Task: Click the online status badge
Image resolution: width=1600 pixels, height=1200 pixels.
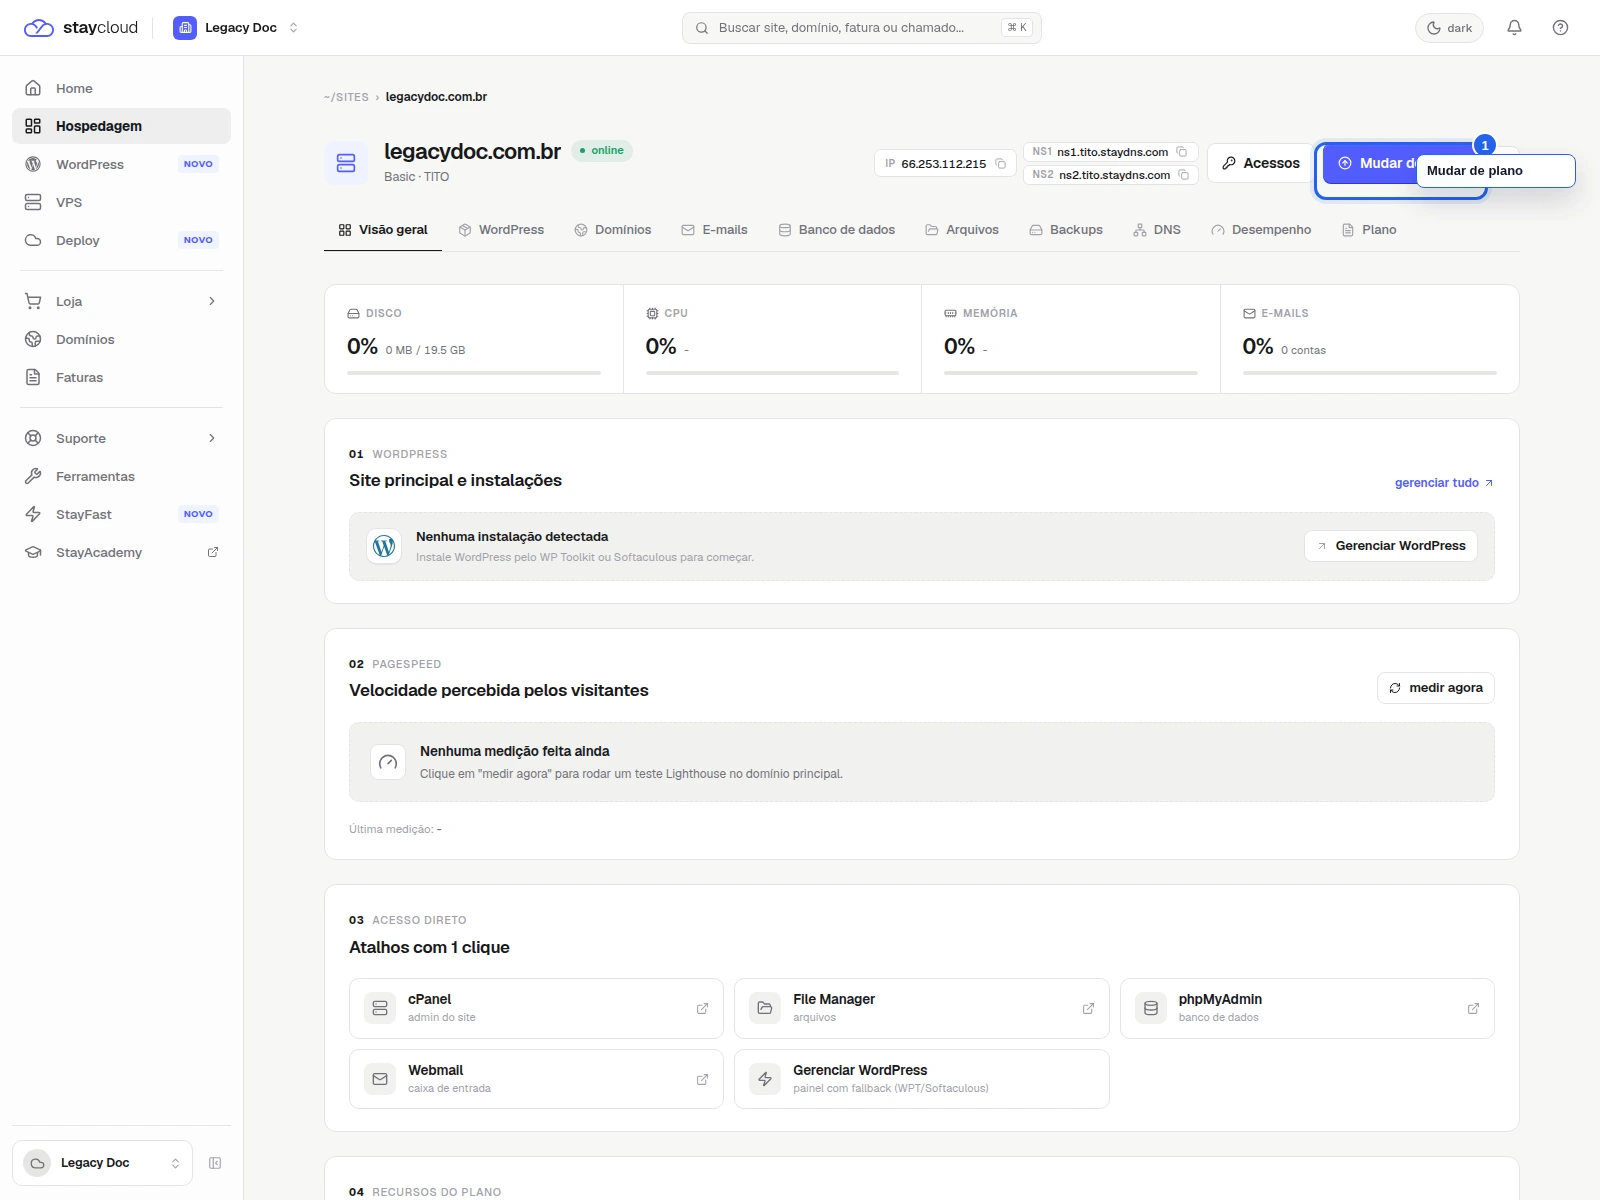Action: (602, 151)
